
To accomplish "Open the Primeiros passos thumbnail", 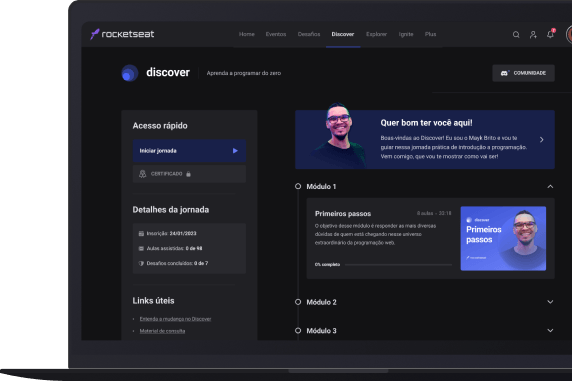I will (x=503, y=239).
